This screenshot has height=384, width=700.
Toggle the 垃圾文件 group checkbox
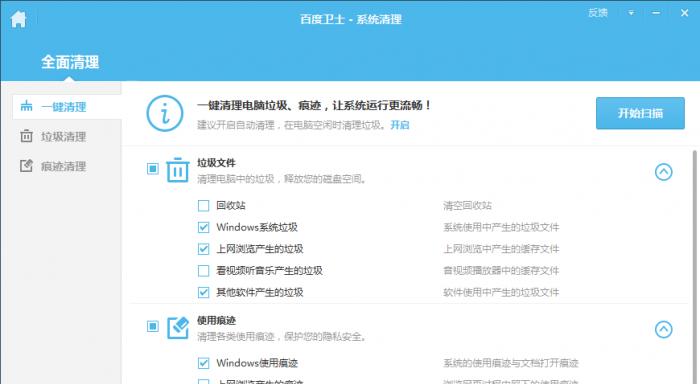click(x=153, y=169)
